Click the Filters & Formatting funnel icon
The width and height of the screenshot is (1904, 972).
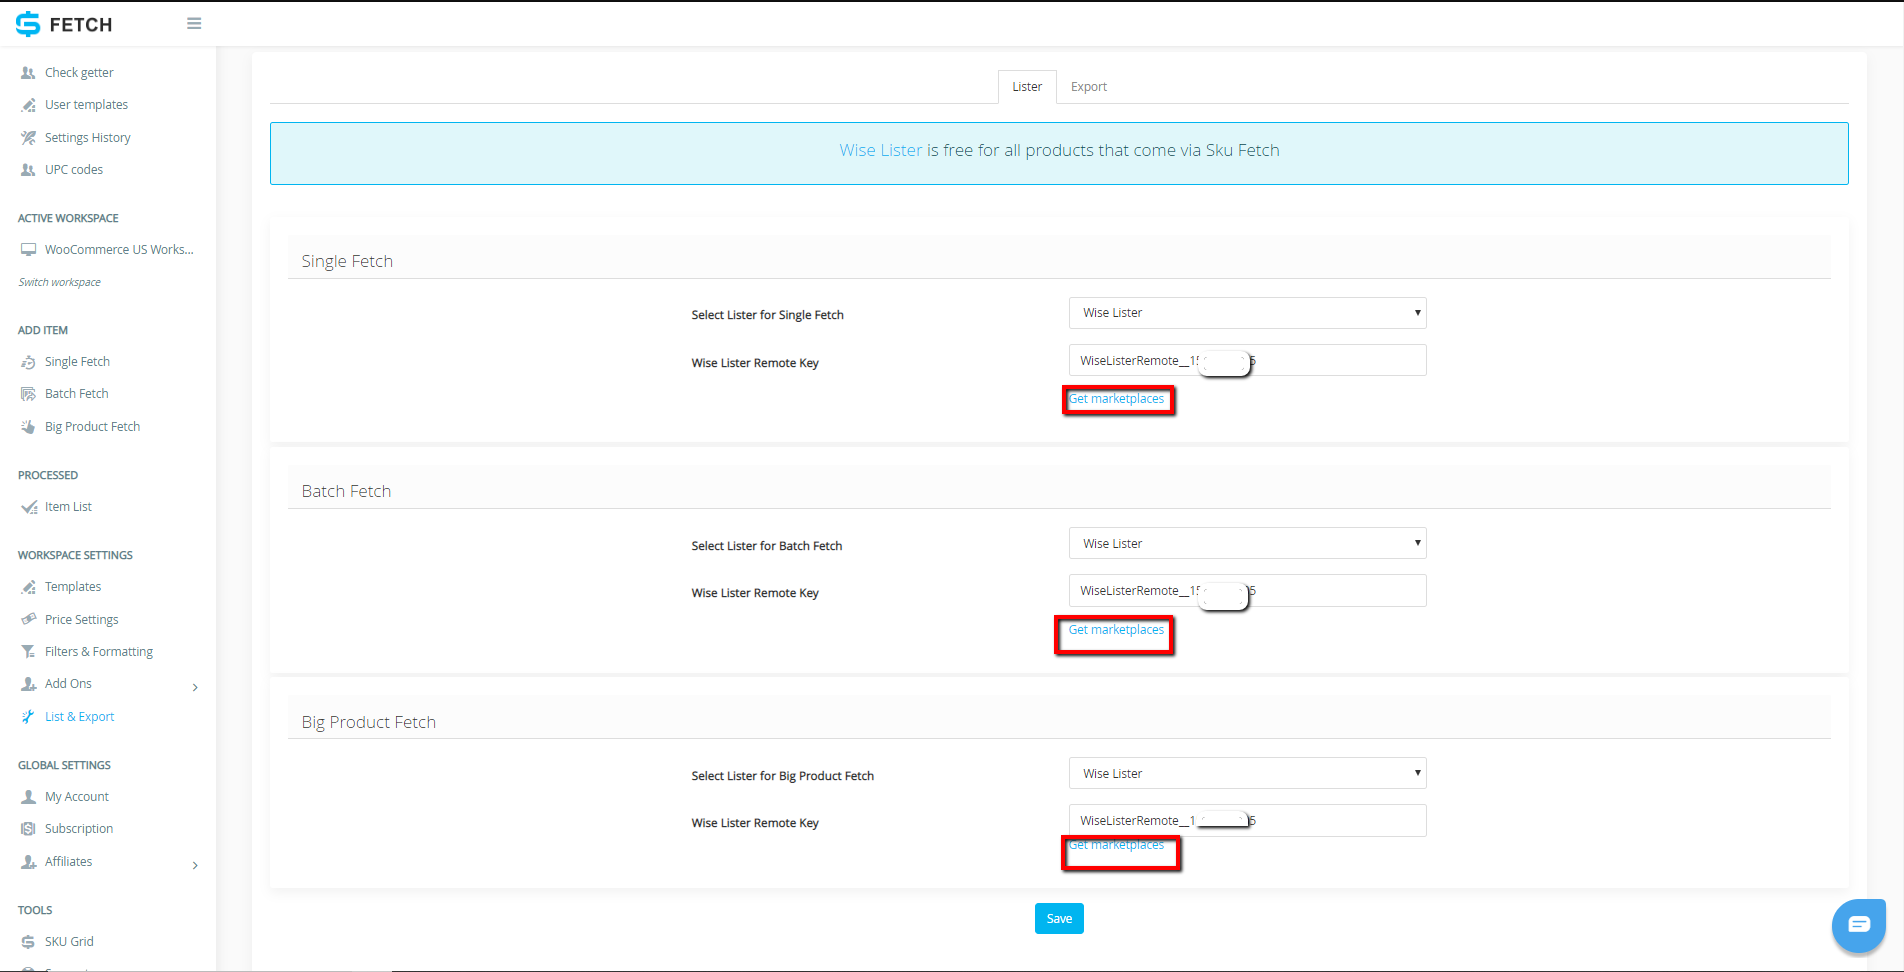click(28, 652)
